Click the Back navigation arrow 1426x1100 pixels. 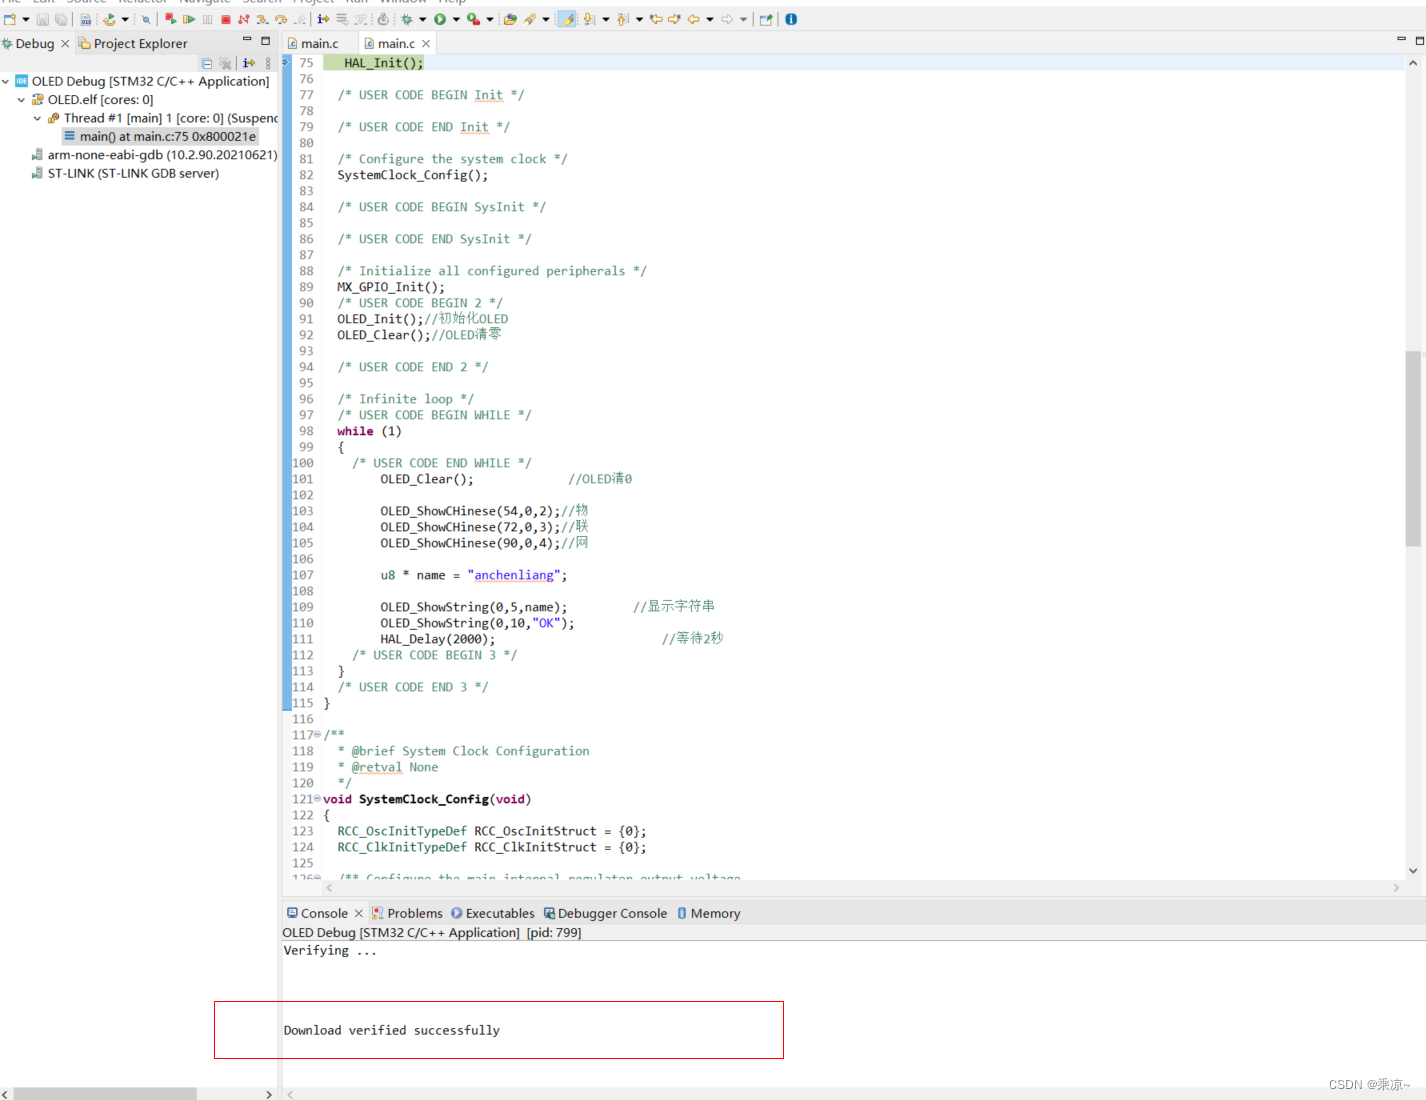click(x=694, y=19)
